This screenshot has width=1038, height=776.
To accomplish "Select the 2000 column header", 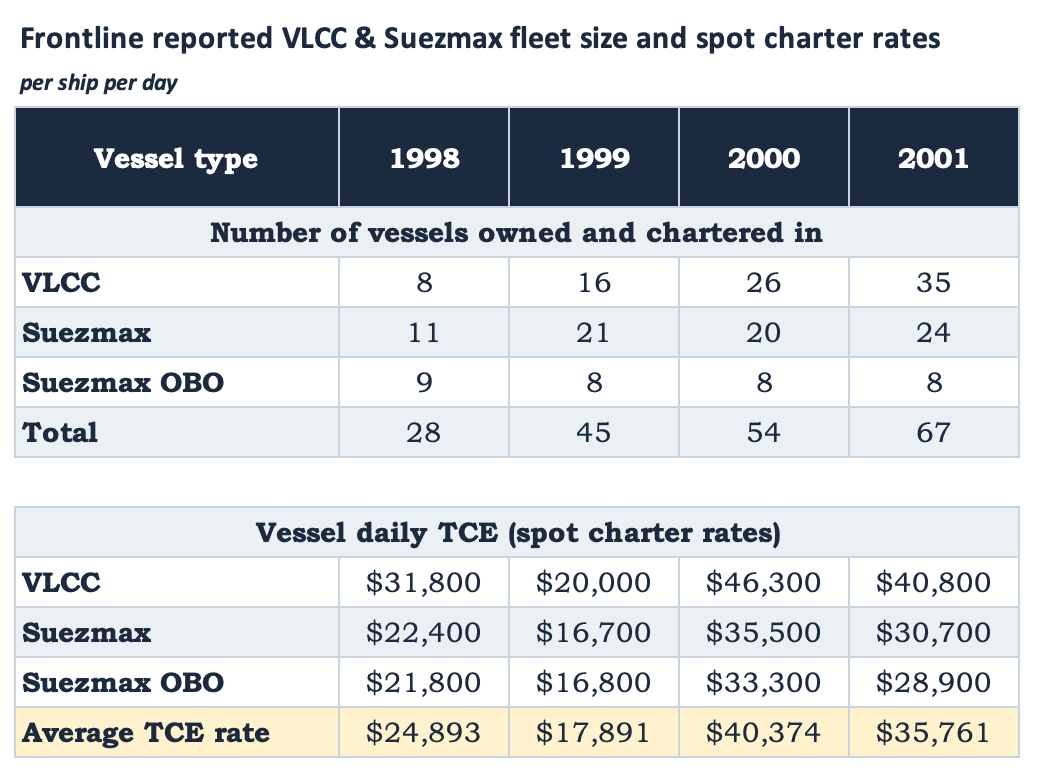I will click(x=764, y=158).
